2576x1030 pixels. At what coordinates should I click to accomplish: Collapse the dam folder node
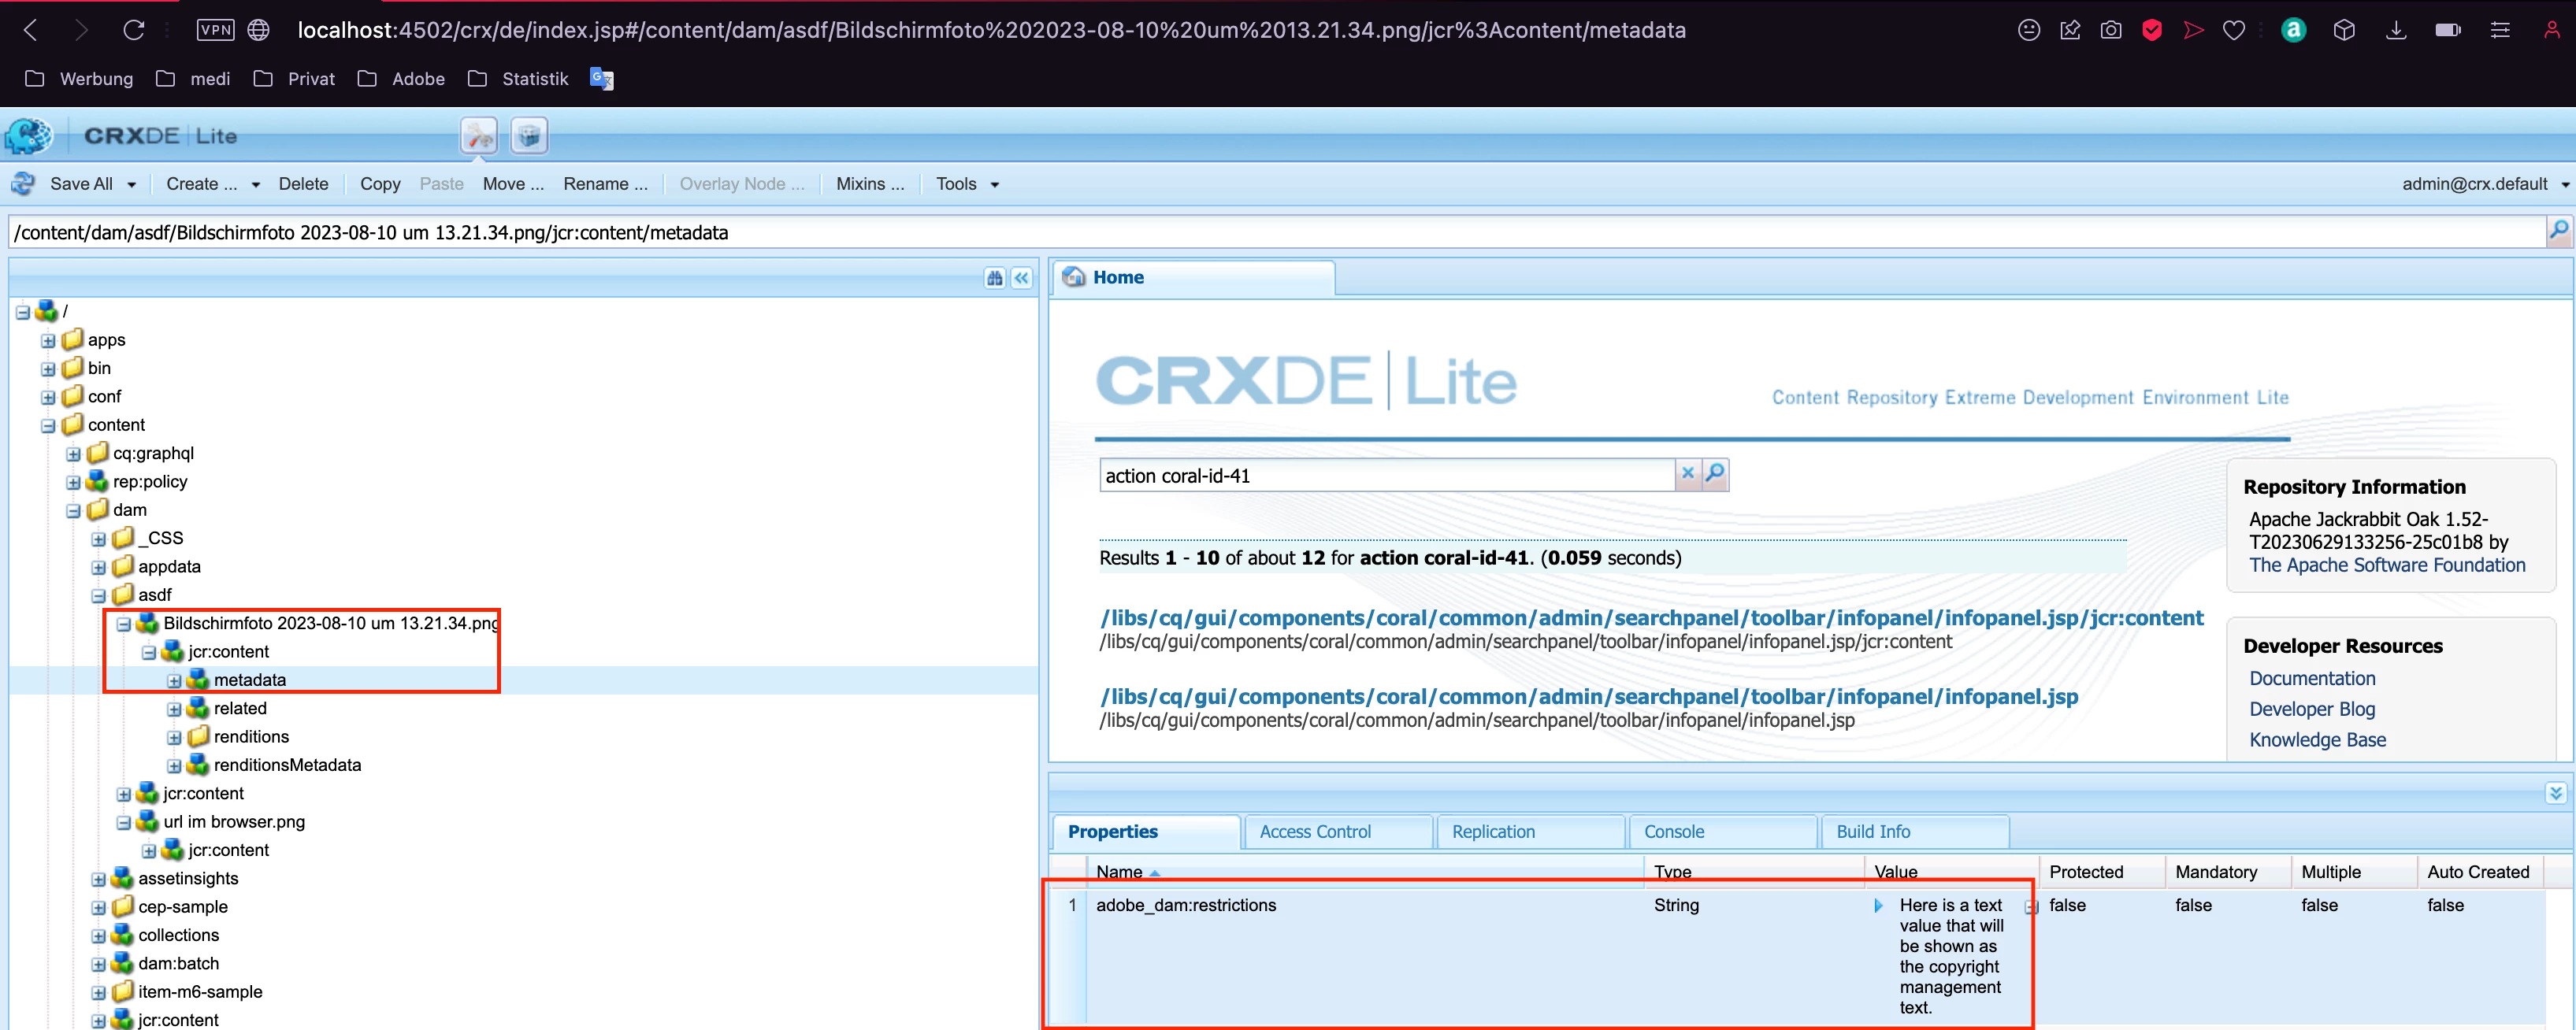(x=73, y=511)
